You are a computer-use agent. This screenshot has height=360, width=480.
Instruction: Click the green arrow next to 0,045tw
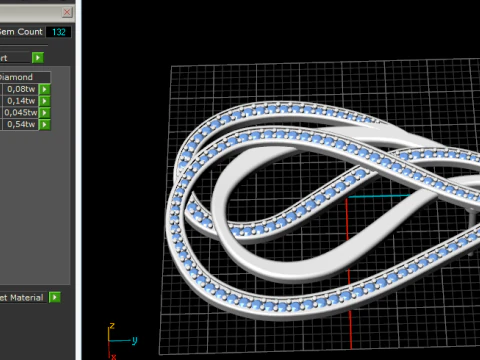45,113
